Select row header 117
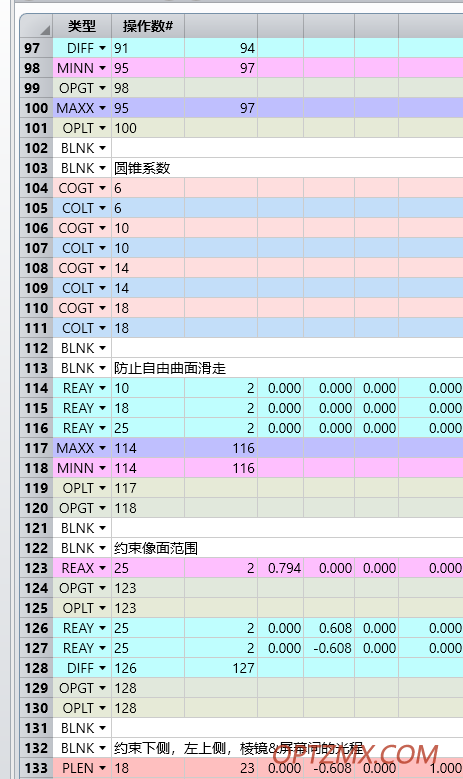The width and height of the screenshot is (463, 779). 36,448
